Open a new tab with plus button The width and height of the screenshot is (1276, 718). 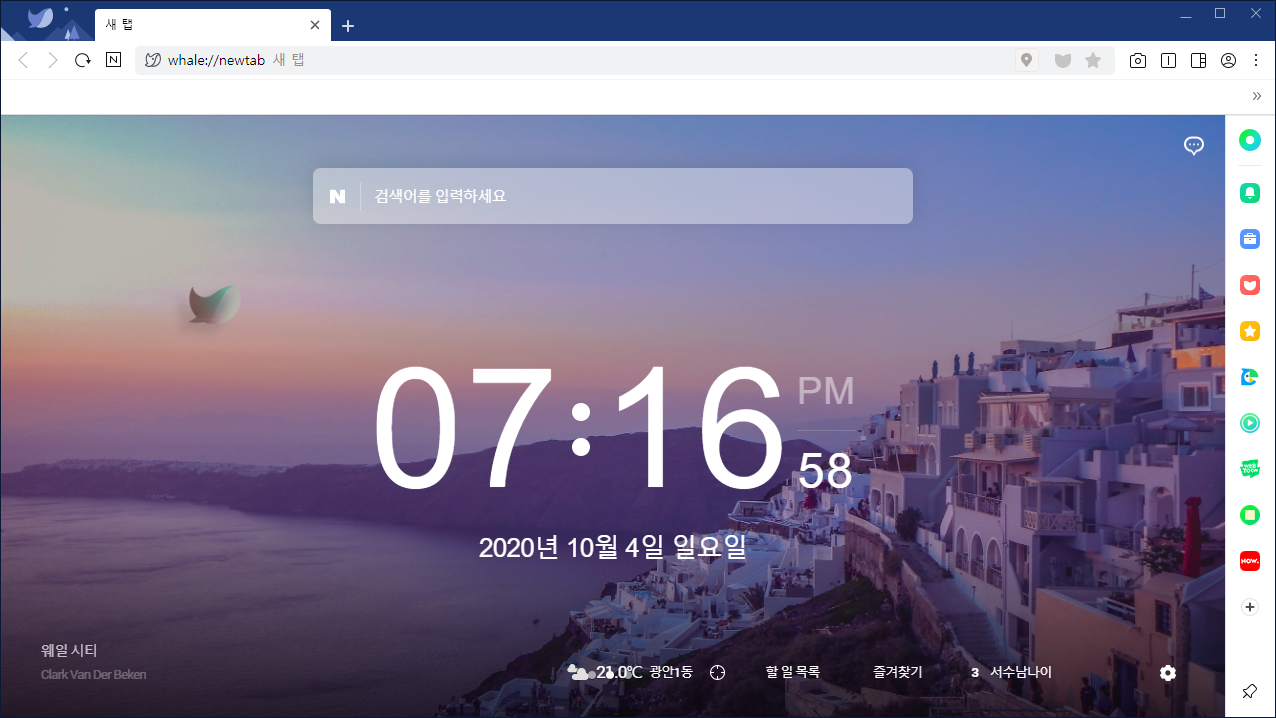348,26
